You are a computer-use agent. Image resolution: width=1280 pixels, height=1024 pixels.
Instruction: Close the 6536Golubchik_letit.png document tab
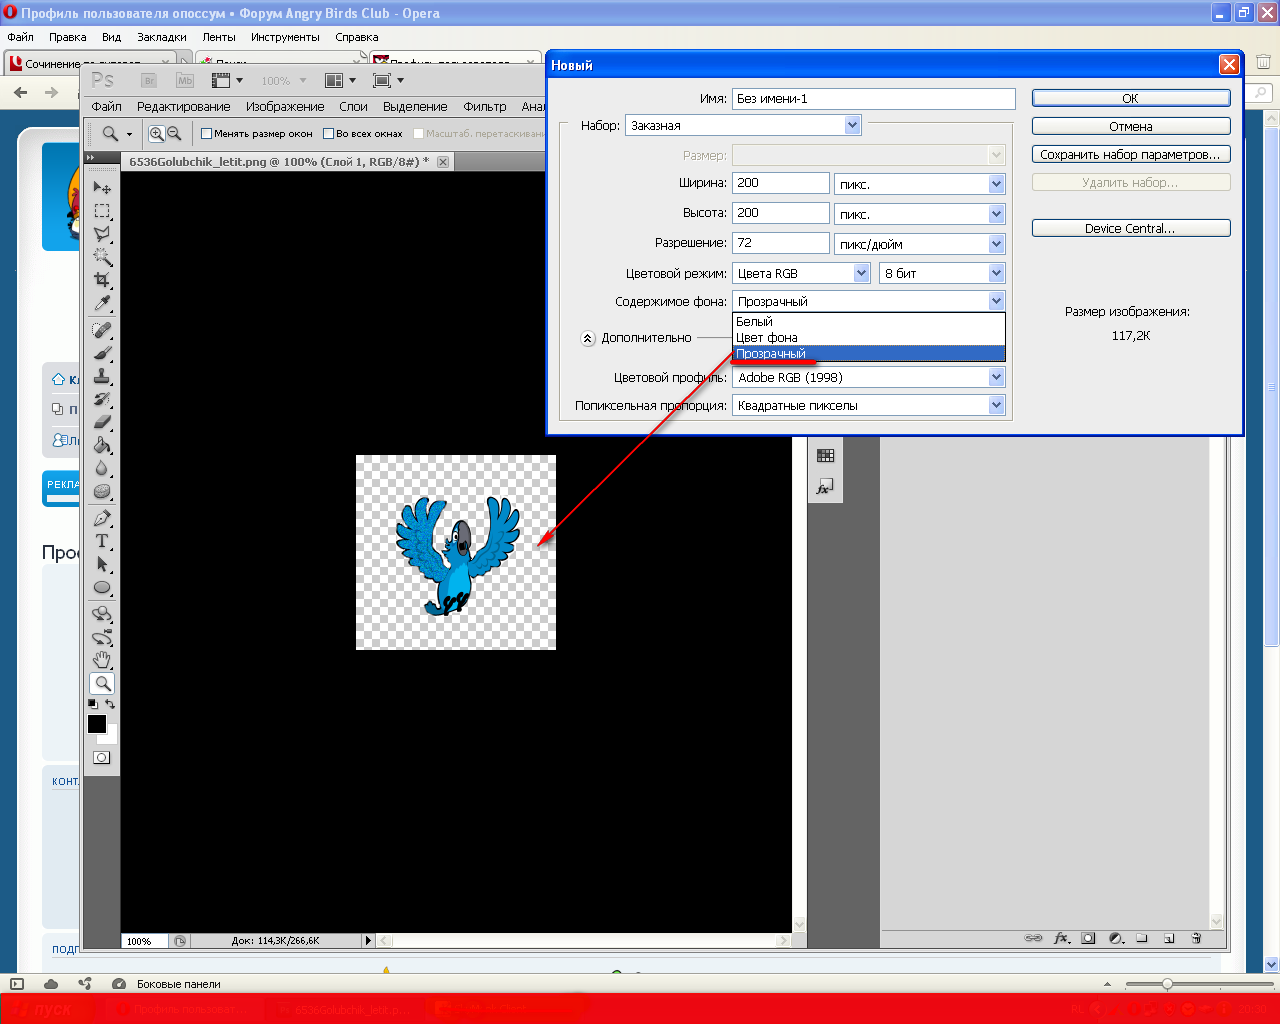443,161
